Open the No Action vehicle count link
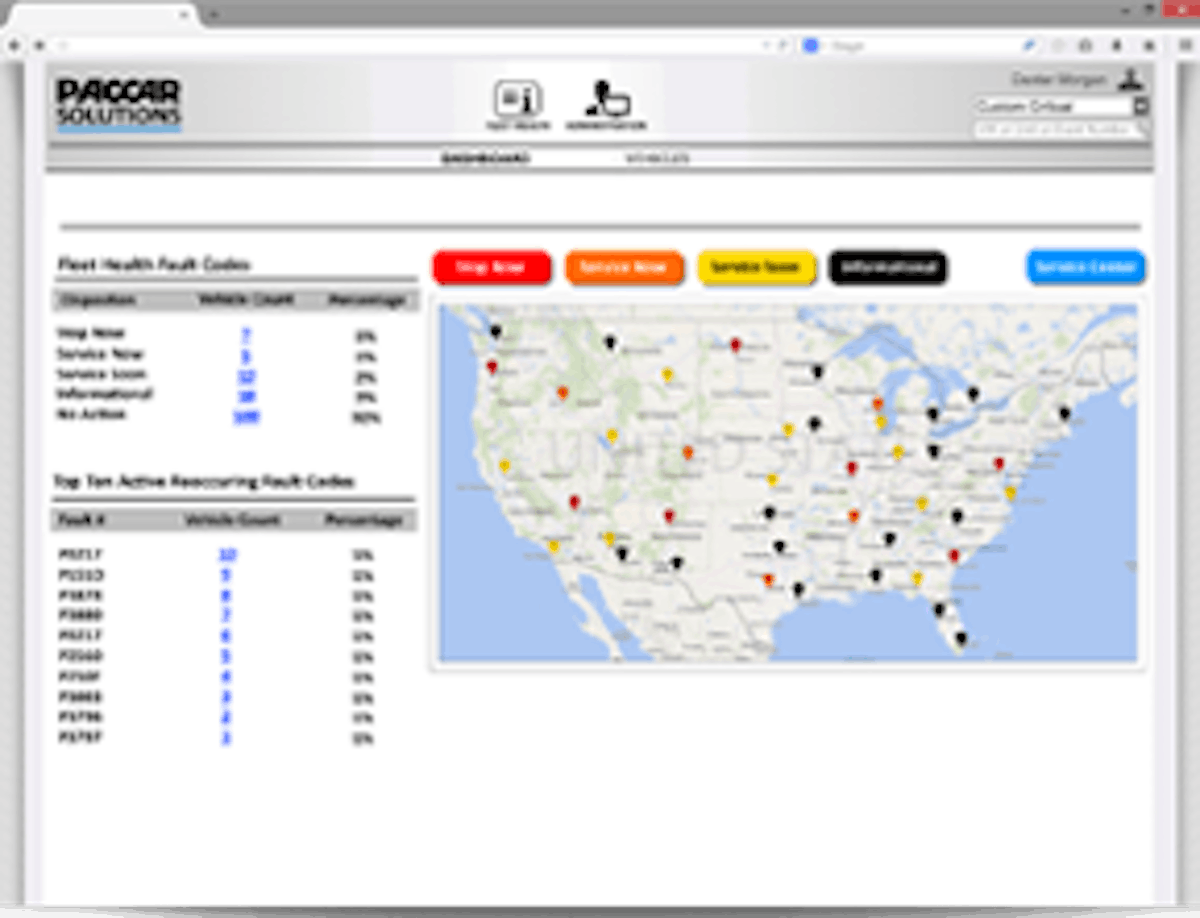 pyautogui.click(x=248, y=416)
